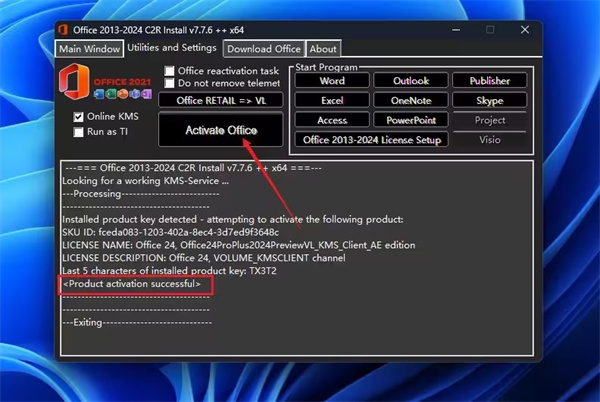Screen dimensions: 600x402
Task: Close the Office C2R Install window
Action: click(525, 30)
